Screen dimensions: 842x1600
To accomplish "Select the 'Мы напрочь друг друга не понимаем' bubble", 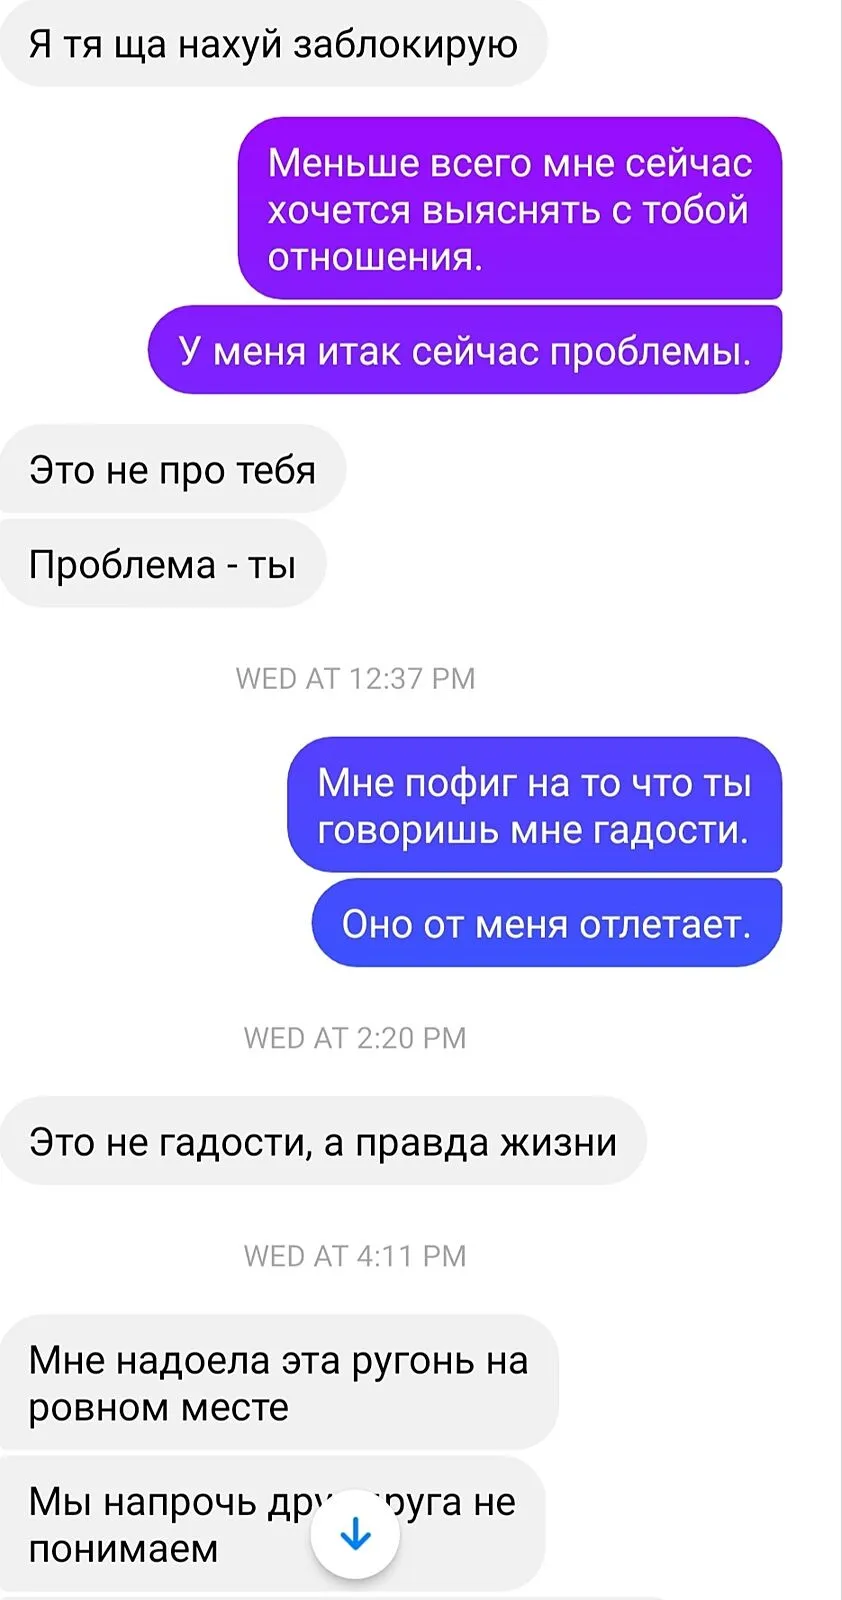I will 272,1524.
